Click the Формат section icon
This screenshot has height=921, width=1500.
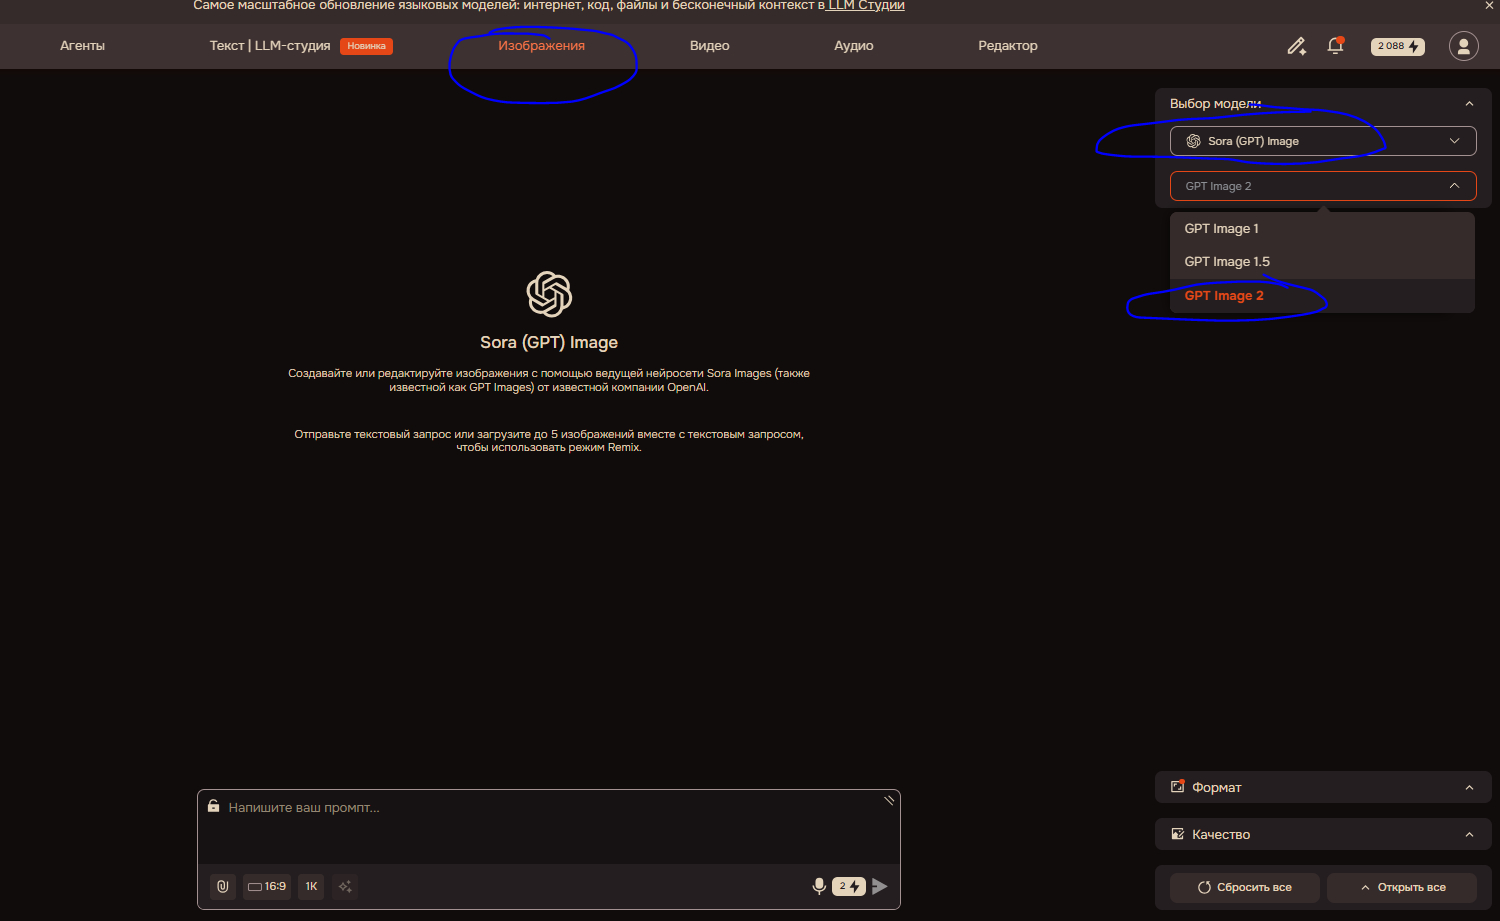coord(1178,787)
